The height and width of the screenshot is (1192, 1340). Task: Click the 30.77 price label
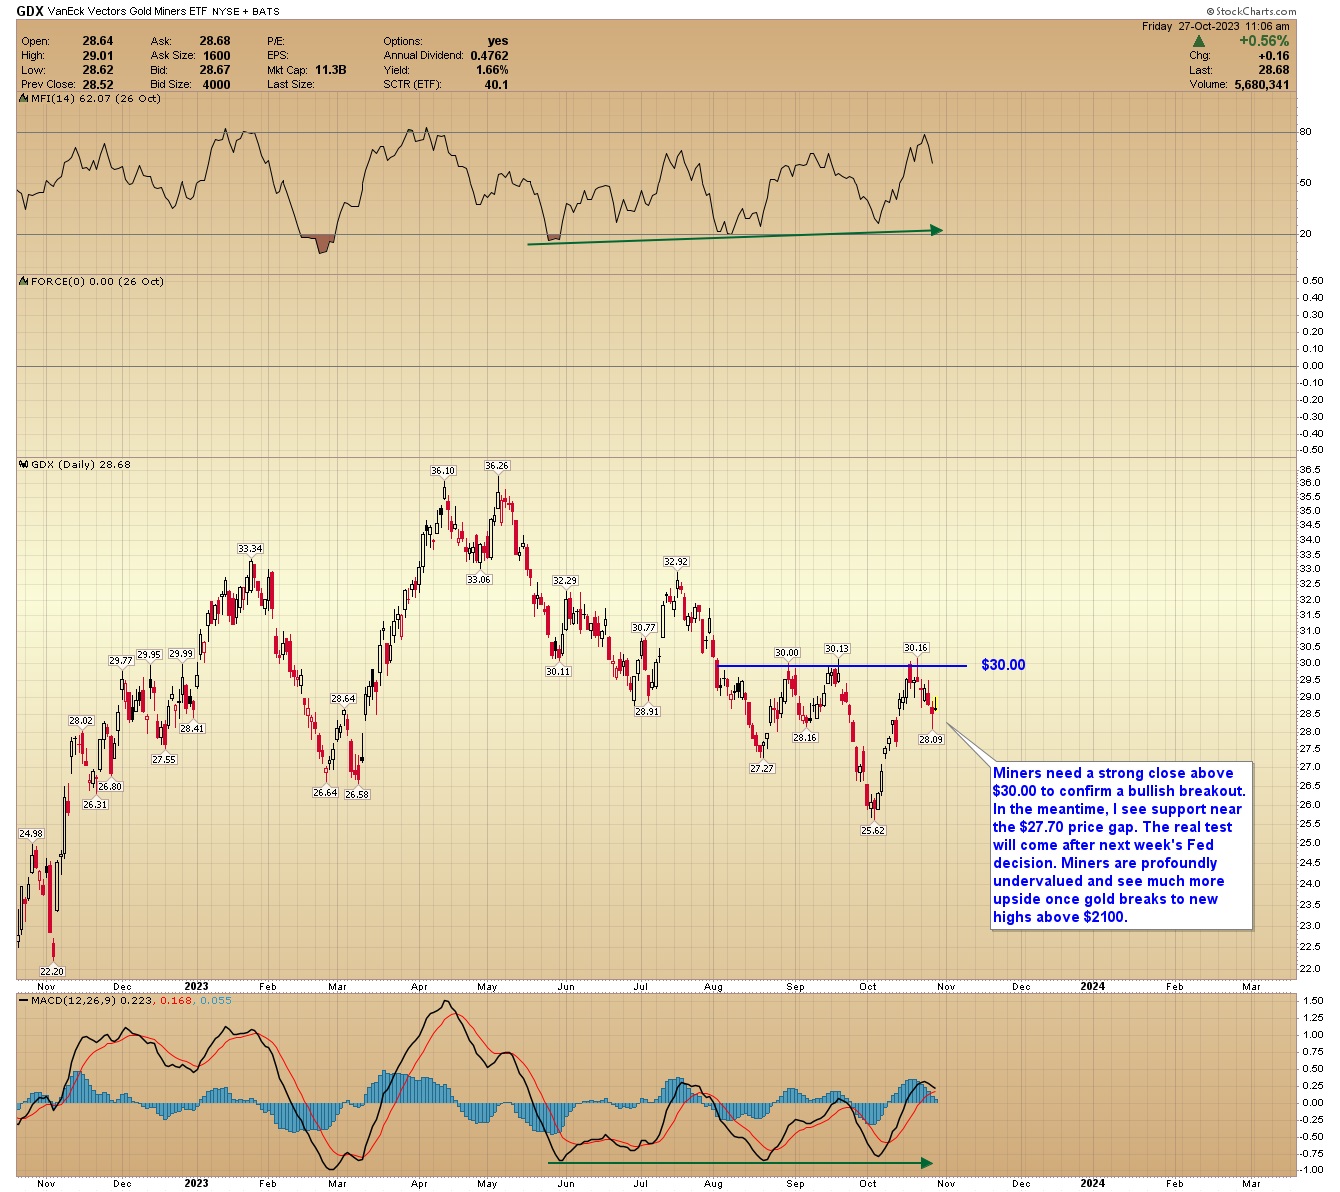pyautogui.click(x=644, y=628)
